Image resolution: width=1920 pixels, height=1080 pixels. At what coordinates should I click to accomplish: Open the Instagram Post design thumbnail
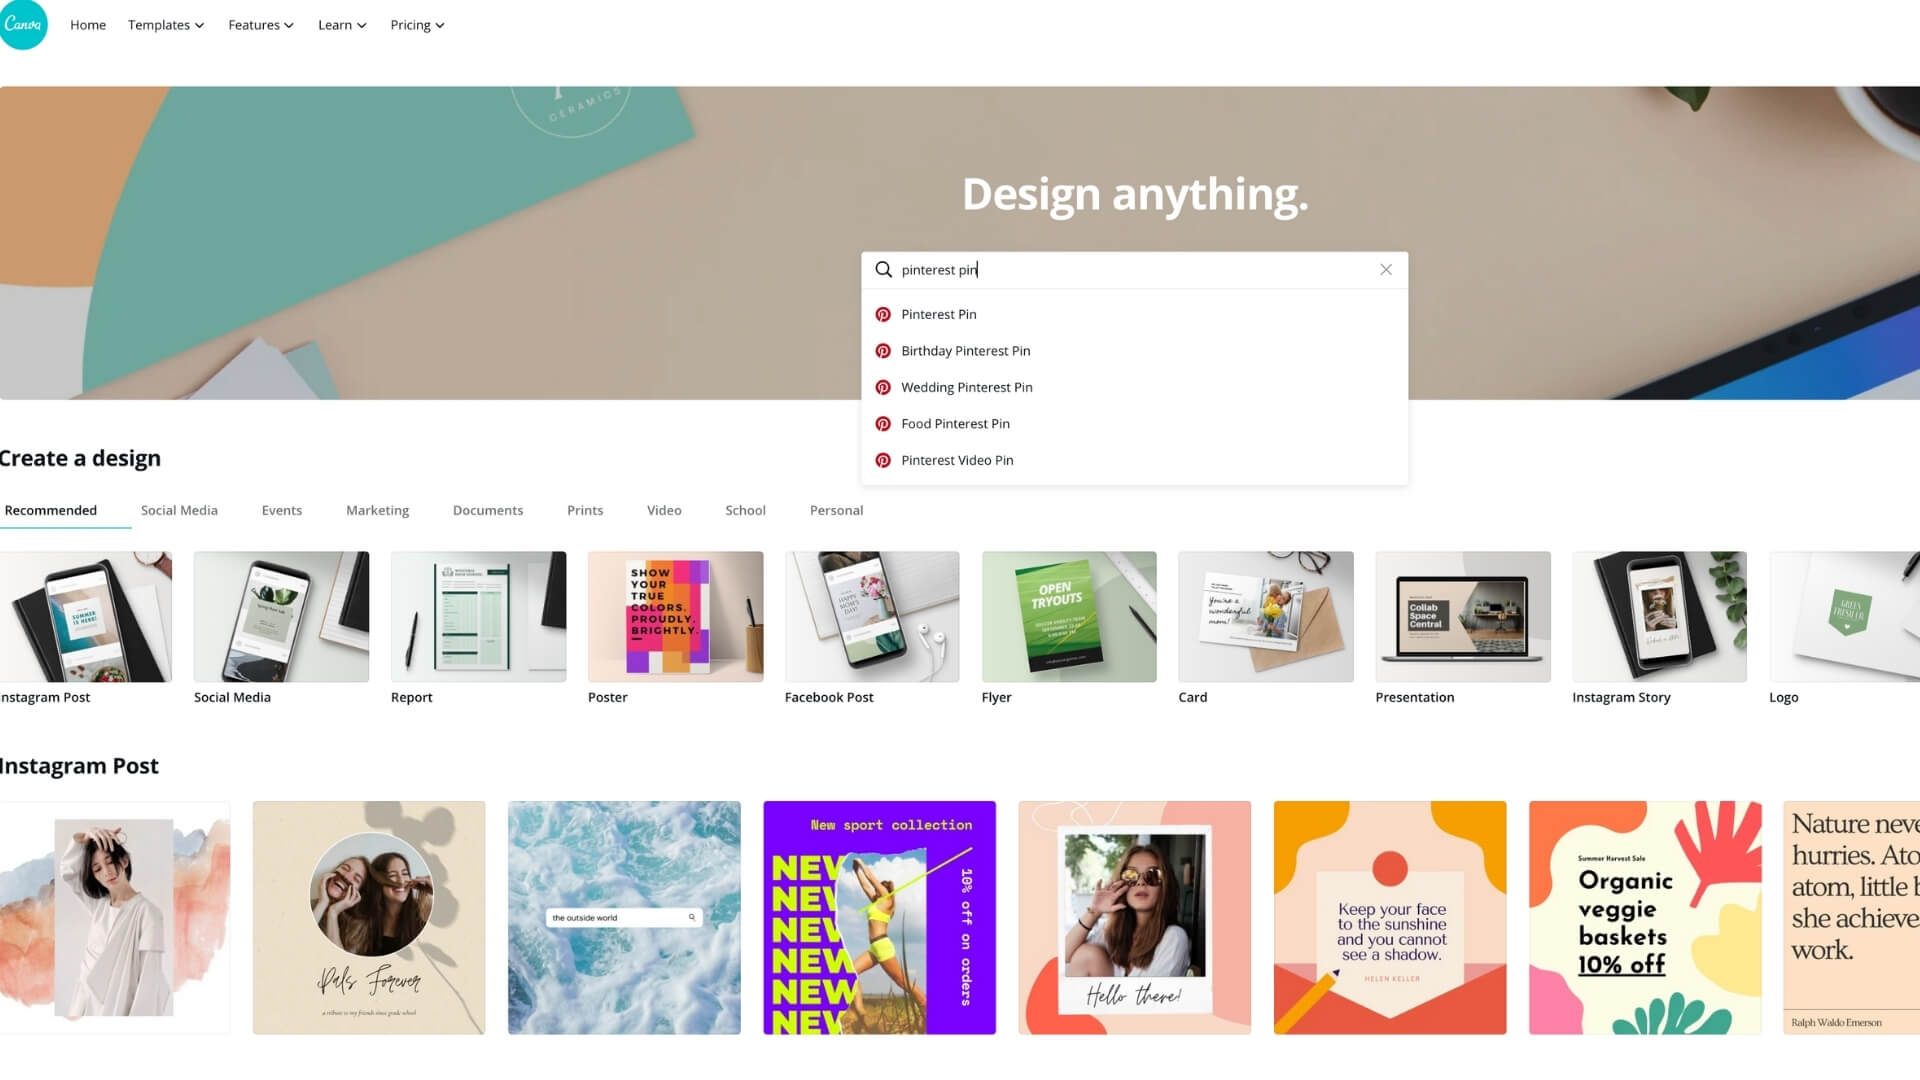86,617
